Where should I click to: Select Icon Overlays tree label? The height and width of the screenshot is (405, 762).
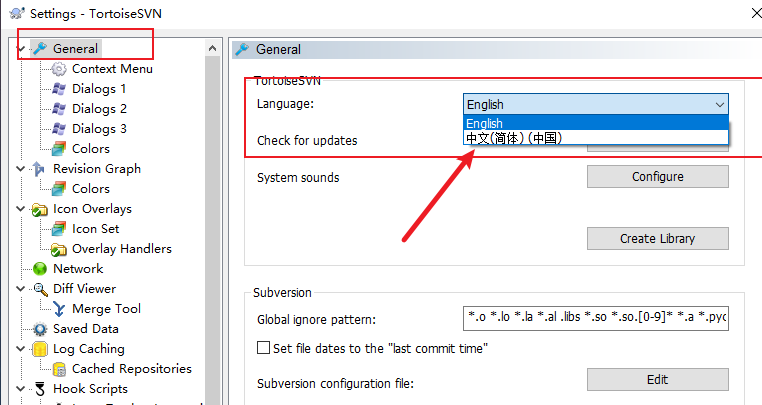point(92,209)
